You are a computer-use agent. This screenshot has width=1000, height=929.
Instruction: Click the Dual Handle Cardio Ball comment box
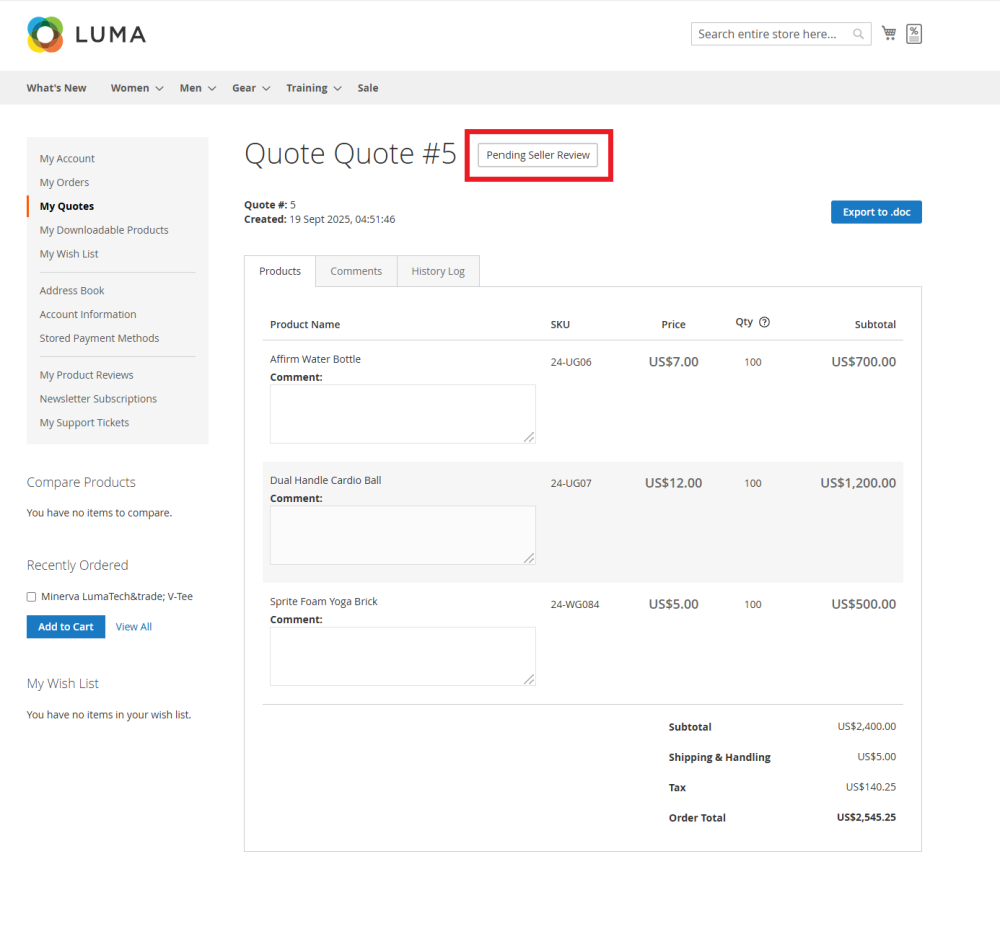(x=402, y=535)
